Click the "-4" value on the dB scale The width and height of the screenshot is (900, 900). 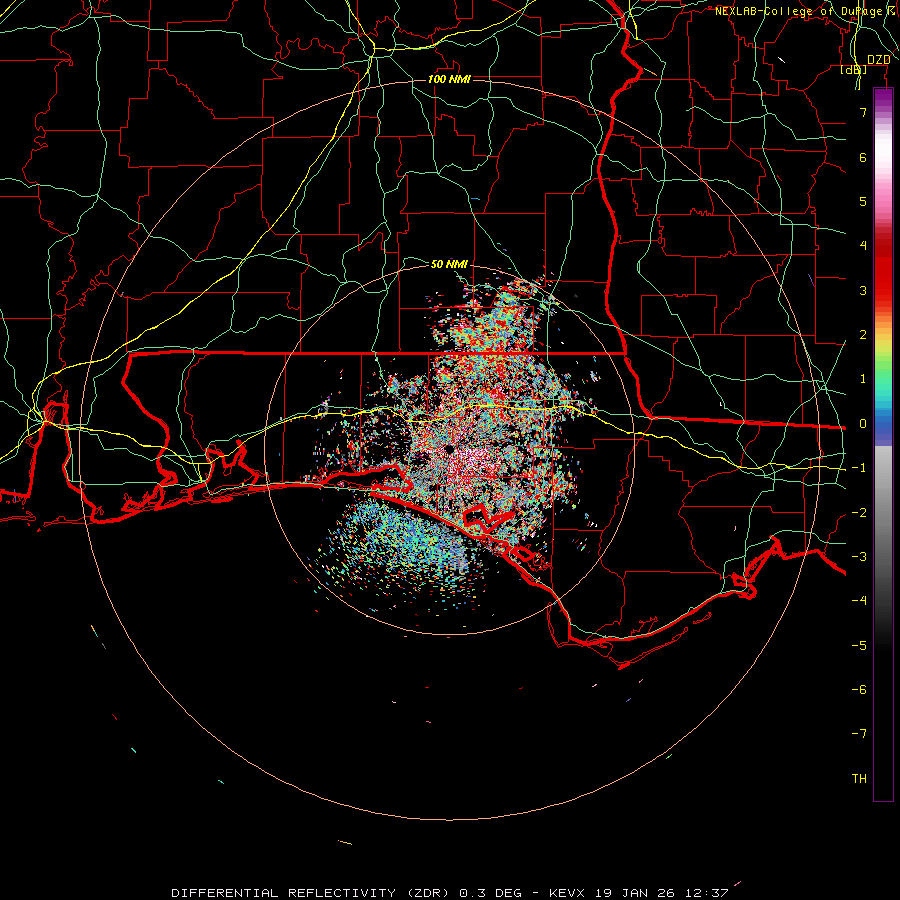(859, 601)
